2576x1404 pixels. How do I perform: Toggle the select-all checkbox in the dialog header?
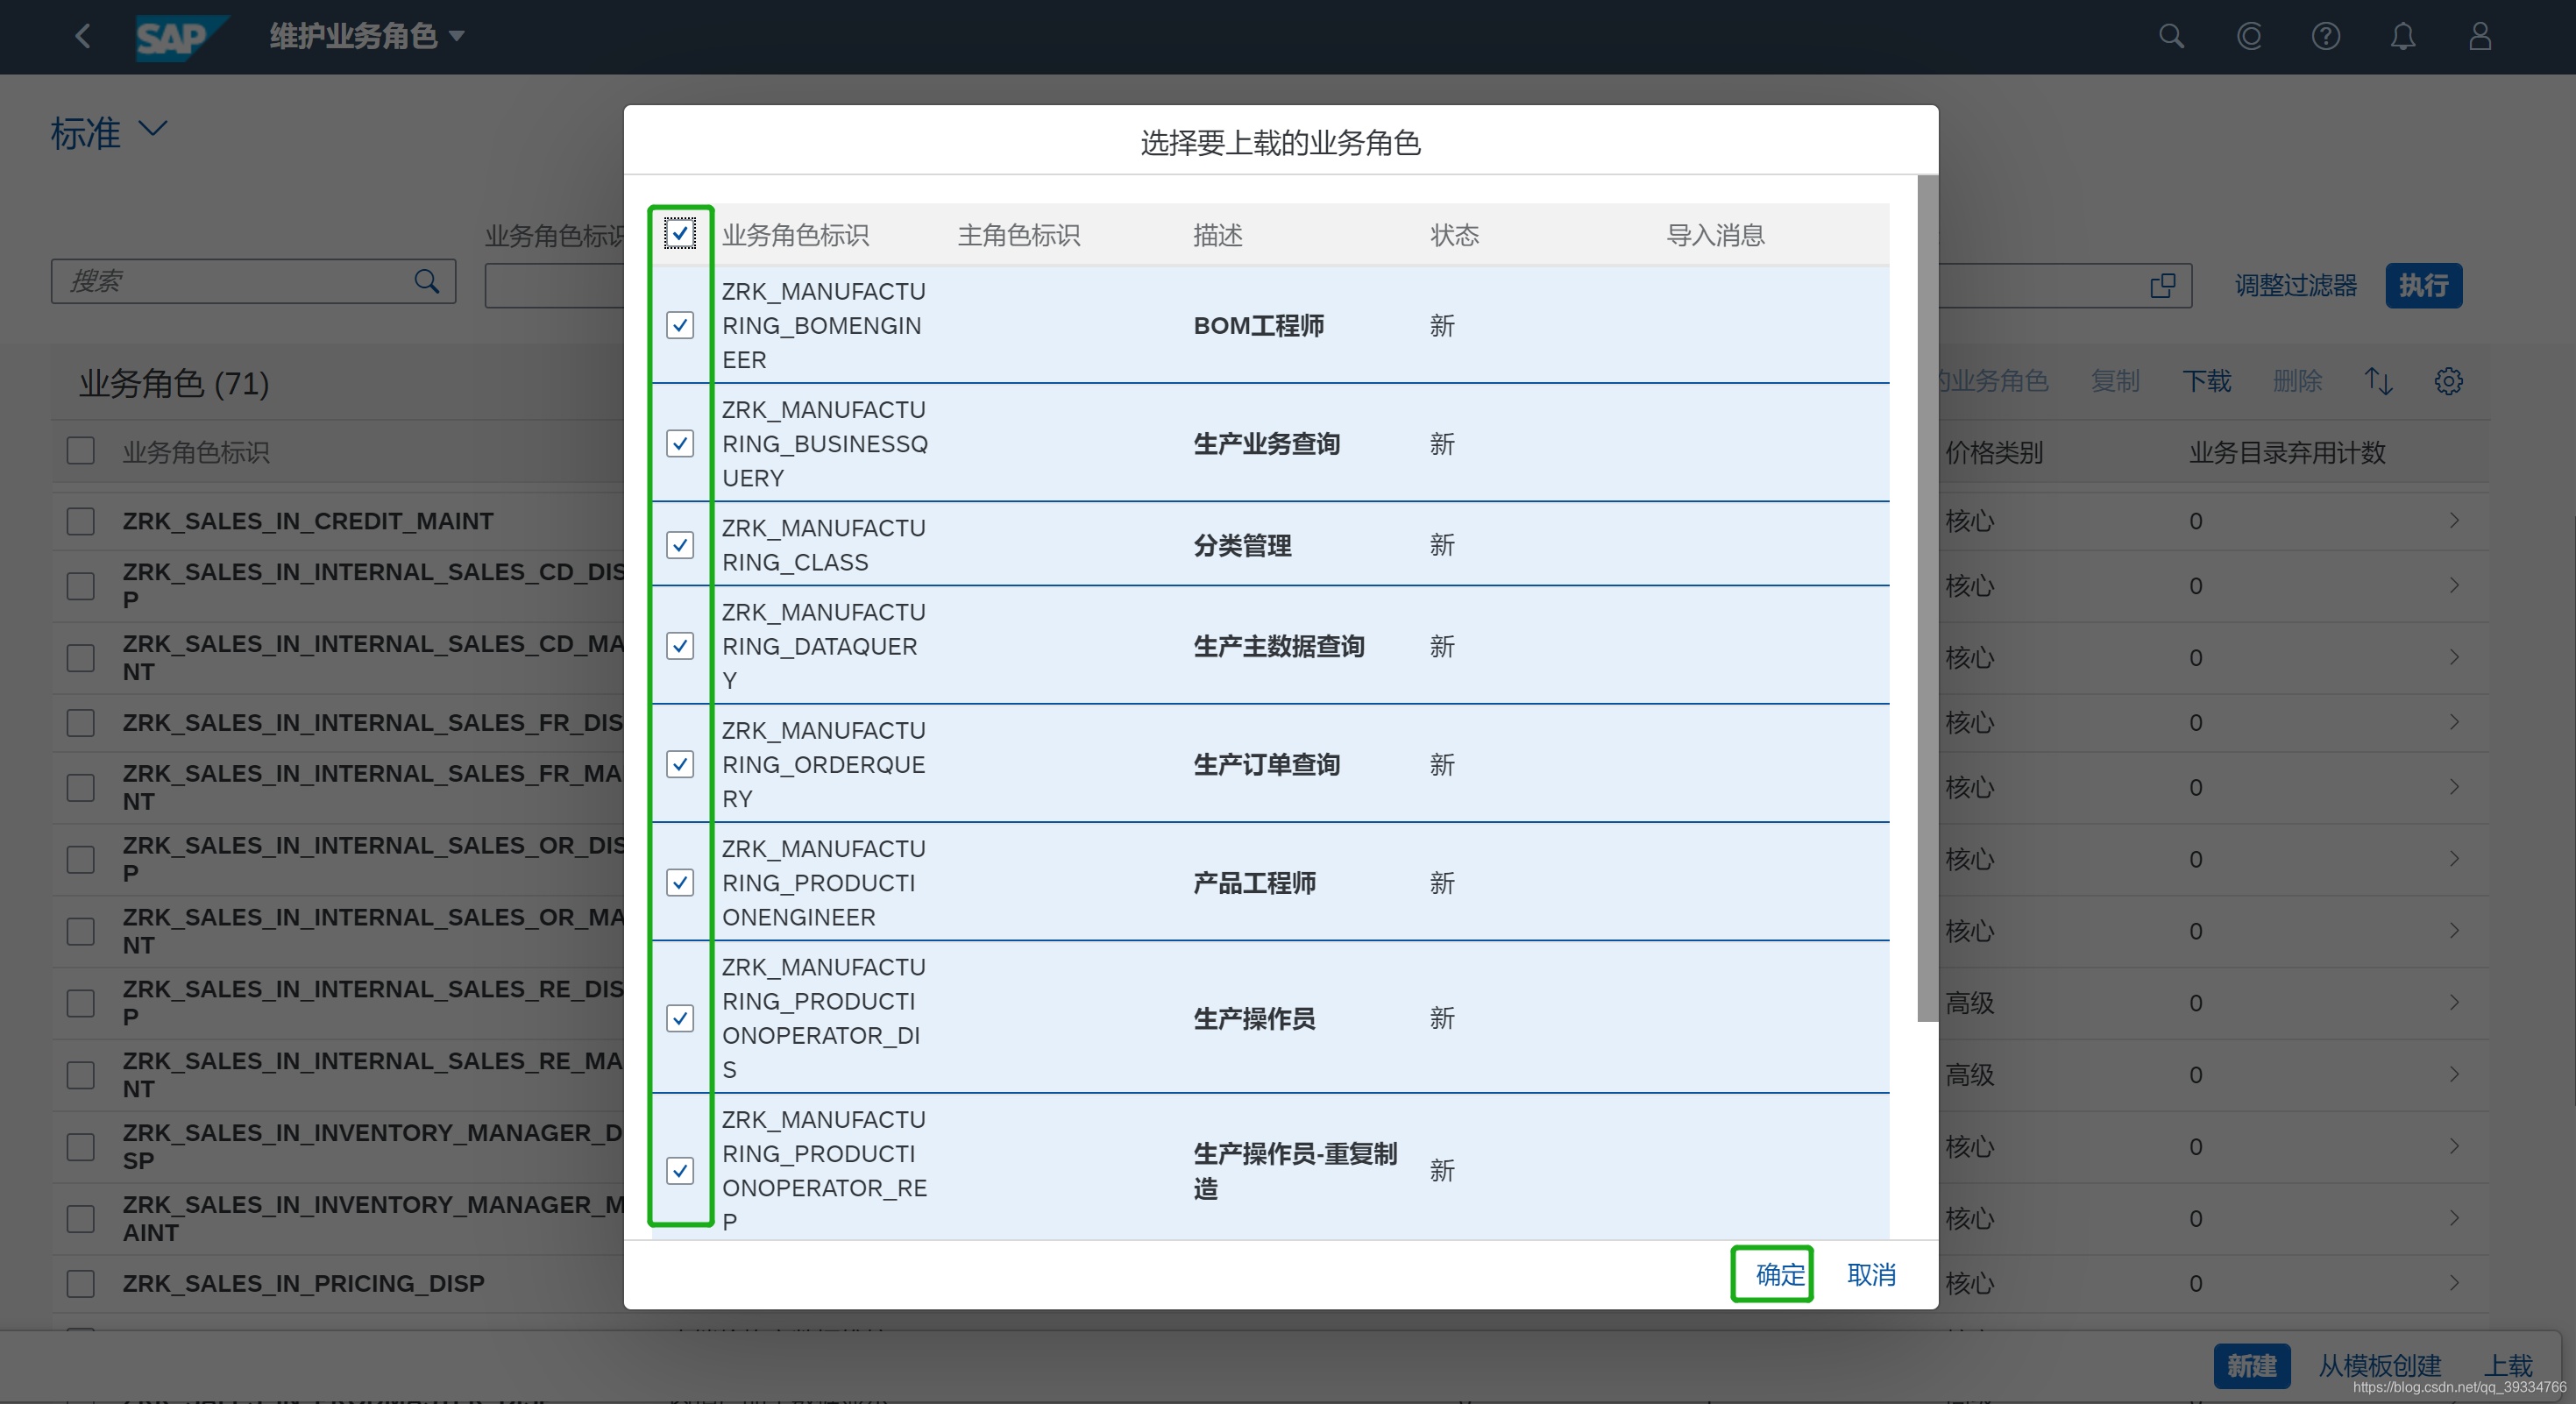point(680,234)
